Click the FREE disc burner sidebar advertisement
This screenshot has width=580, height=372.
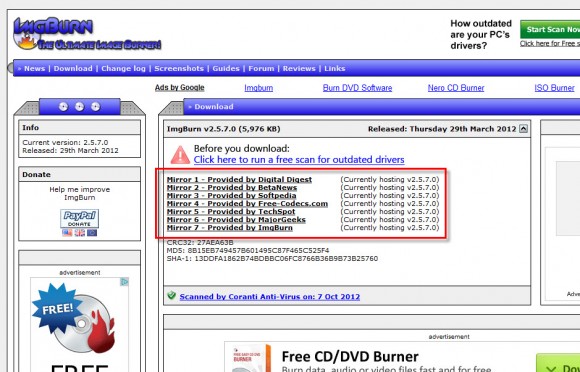pyautogui.click(x=80, y=325)
